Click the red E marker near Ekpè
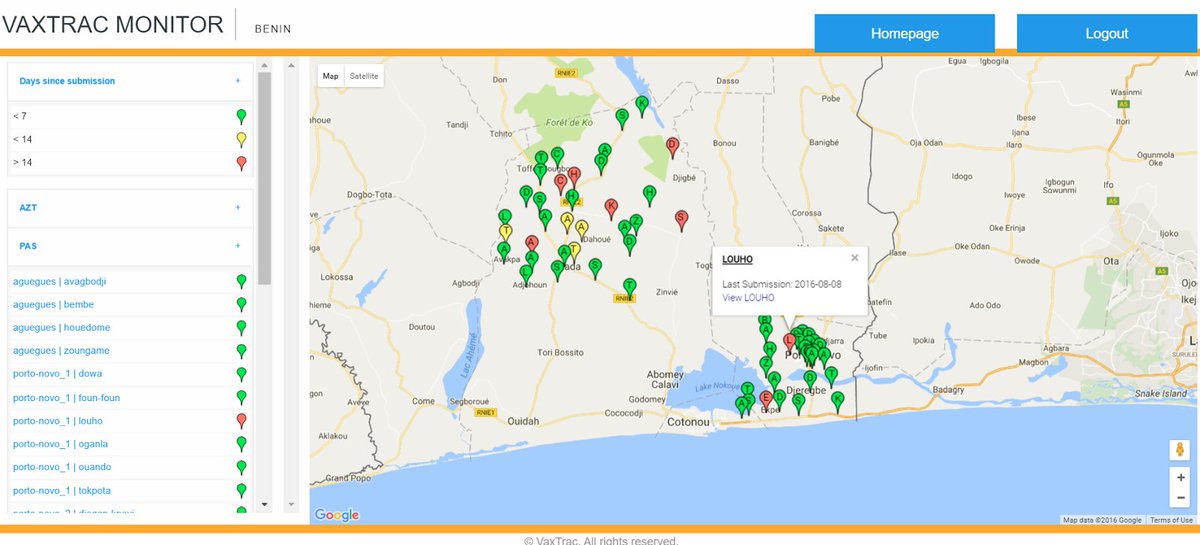Image resolution: width=1200 pixels, height=545 pixels. [766, 400]
